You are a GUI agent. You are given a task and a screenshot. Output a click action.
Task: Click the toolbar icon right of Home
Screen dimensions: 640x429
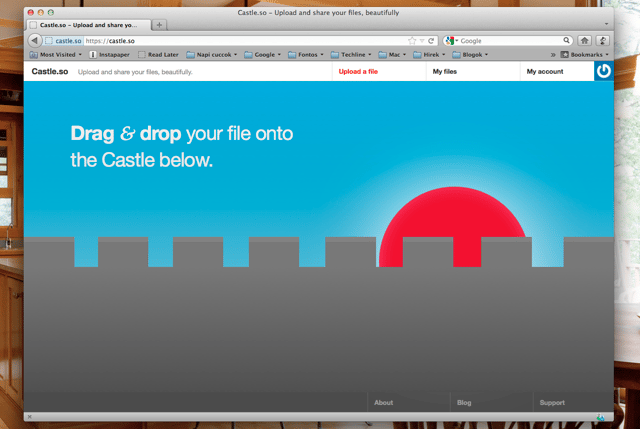(602, 40)
